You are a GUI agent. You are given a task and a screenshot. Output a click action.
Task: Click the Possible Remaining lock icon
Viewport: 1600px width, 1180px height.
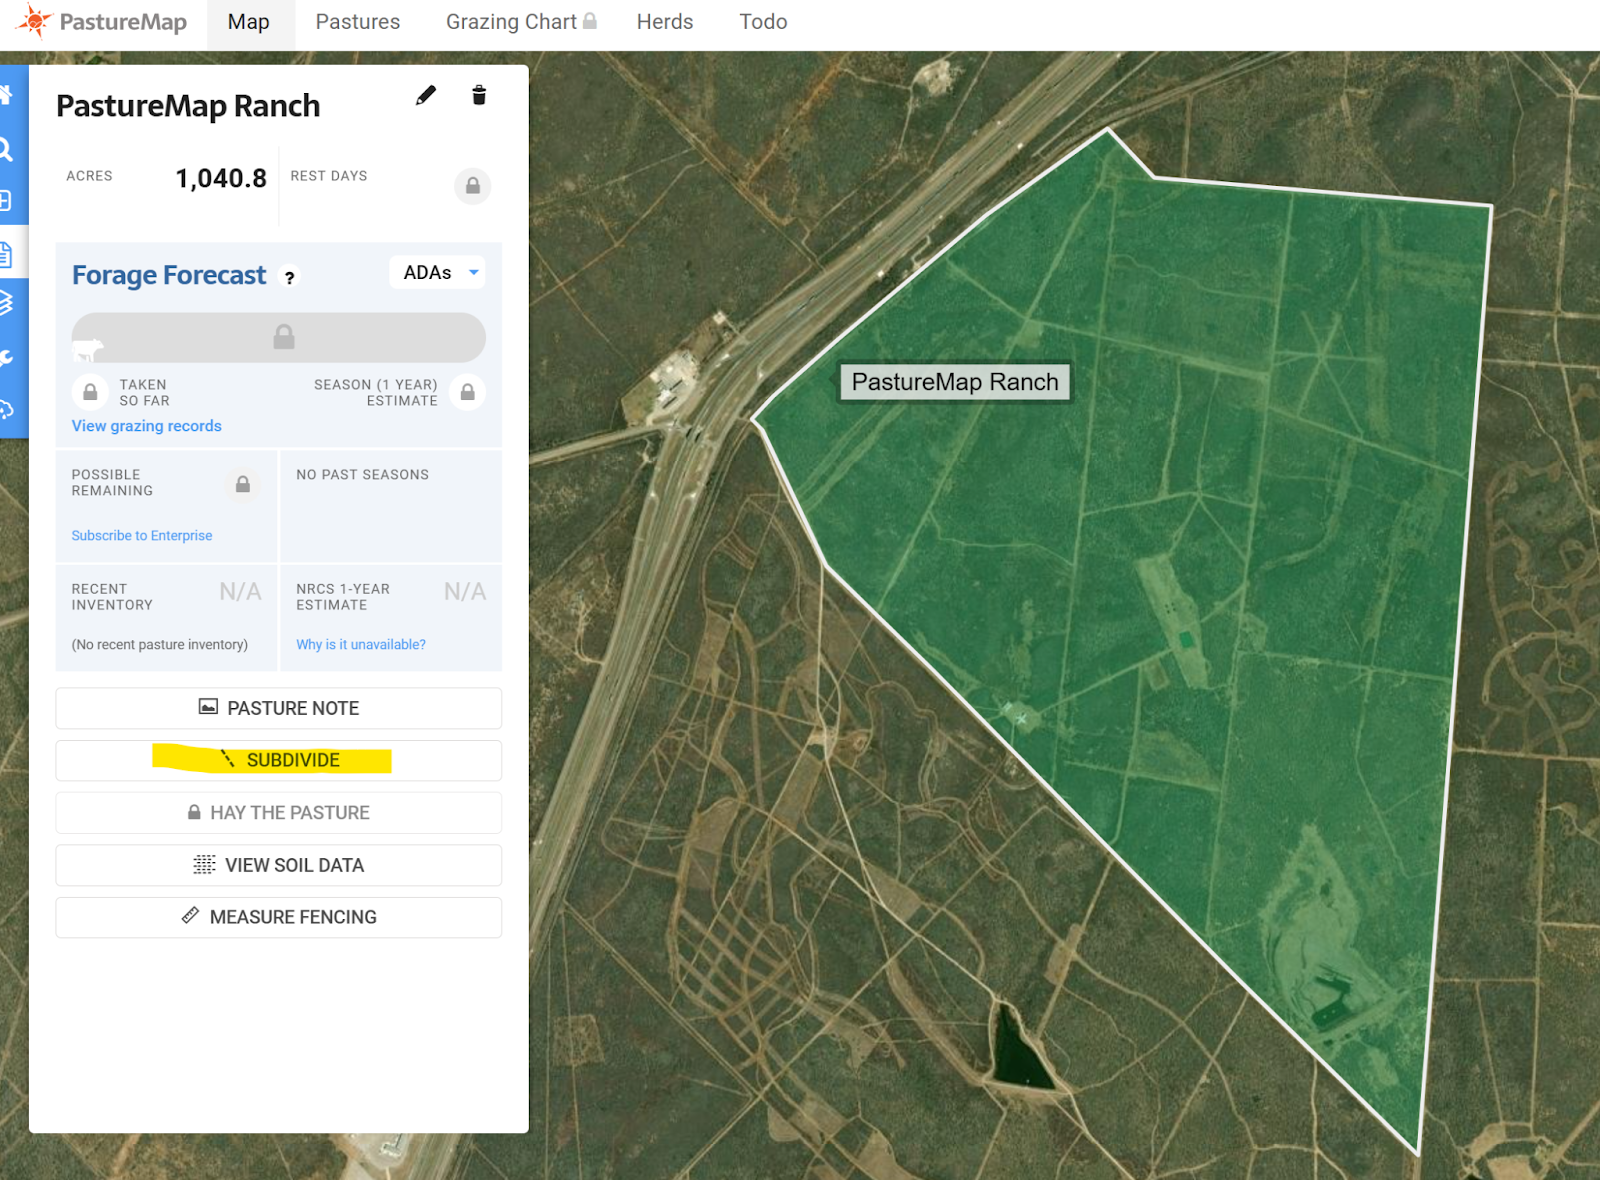pos(242,484)
